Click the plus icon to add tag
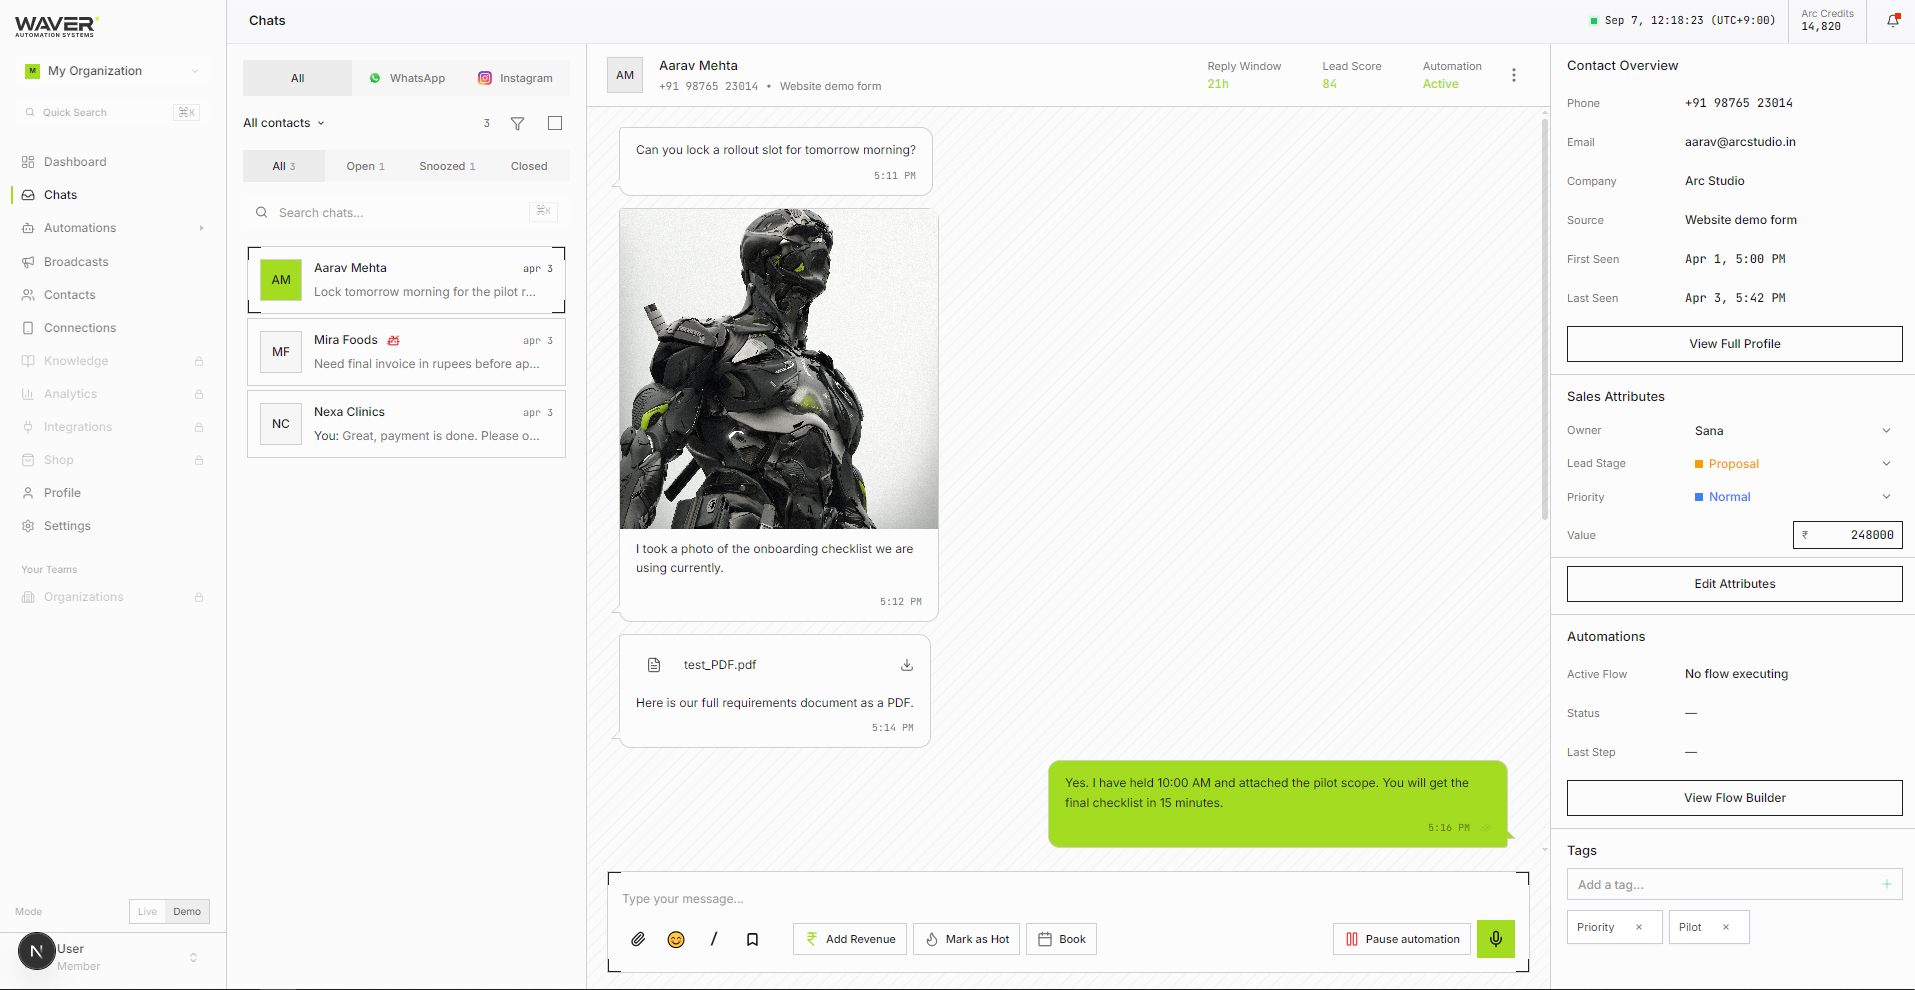 [1887, 884]
